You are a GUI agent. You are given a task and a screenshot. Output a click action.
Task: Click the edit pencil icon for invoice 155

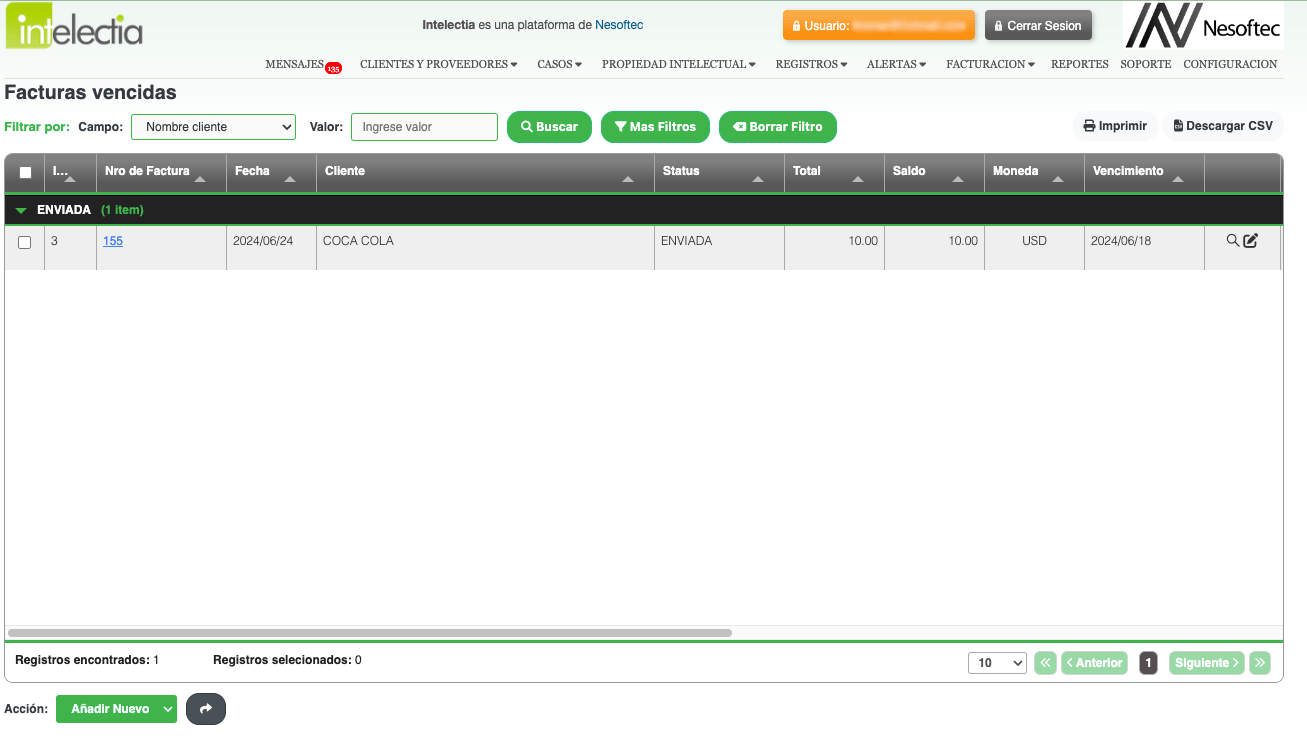pyautogui.click(x=1250, y=241)
